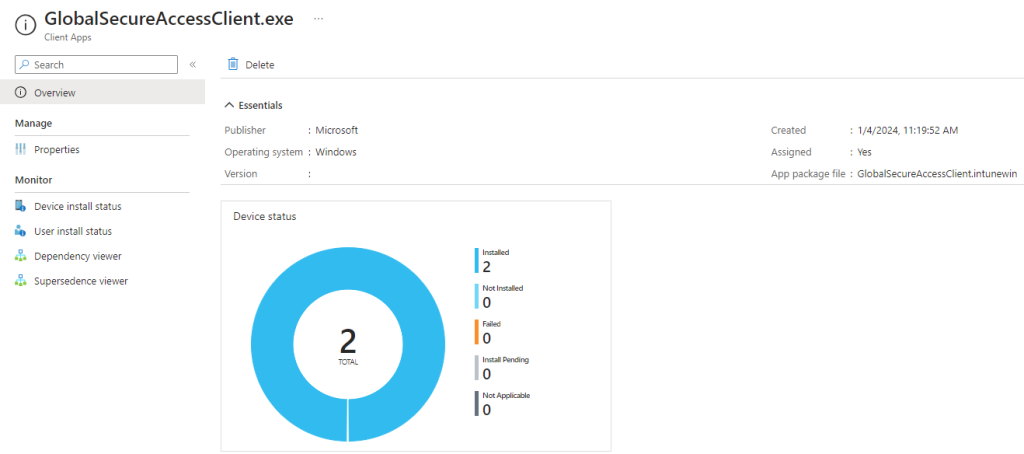The image size is (1024, 454).
Task: Click the Failed legend label
Action: tap(491, 323)
